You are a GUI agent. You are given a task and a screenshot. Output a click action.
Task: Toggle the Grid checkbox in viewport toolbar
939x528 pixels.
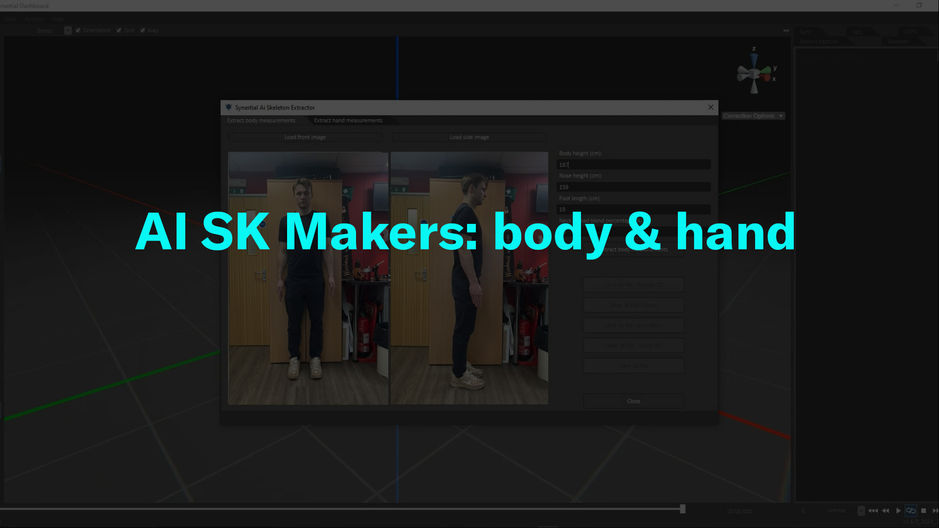119,30
